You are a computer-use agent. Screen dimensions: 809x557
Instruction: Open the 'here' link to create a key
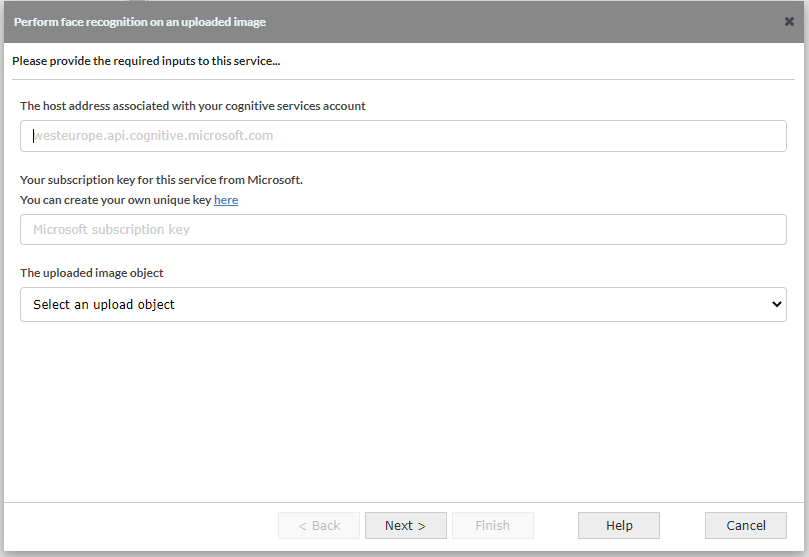226,200
